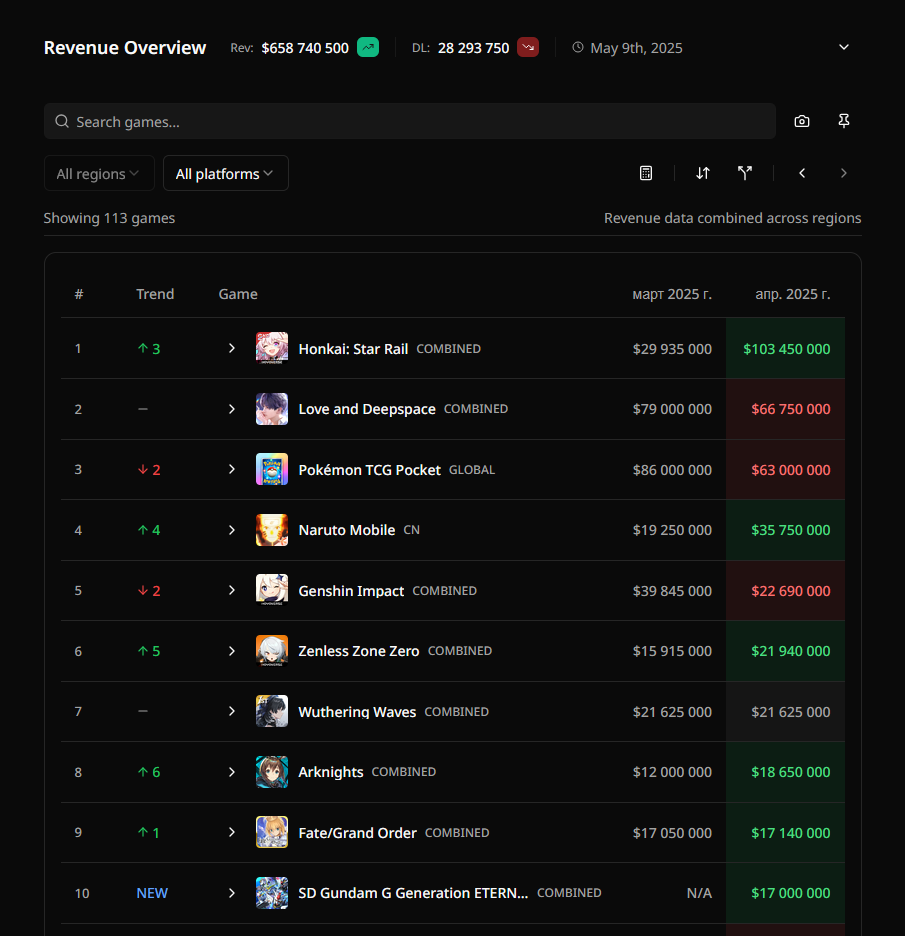
Task: Expand the Zenless Zone Zero row
Action: coord(232,651)
